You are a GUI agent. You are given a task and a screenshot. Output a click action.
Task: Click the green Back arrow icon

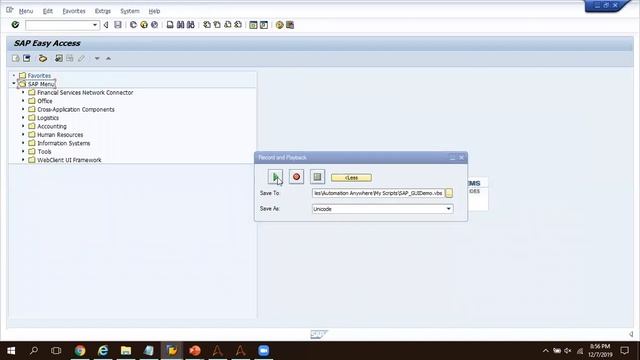pyautogui.click(x=133, y=25)
